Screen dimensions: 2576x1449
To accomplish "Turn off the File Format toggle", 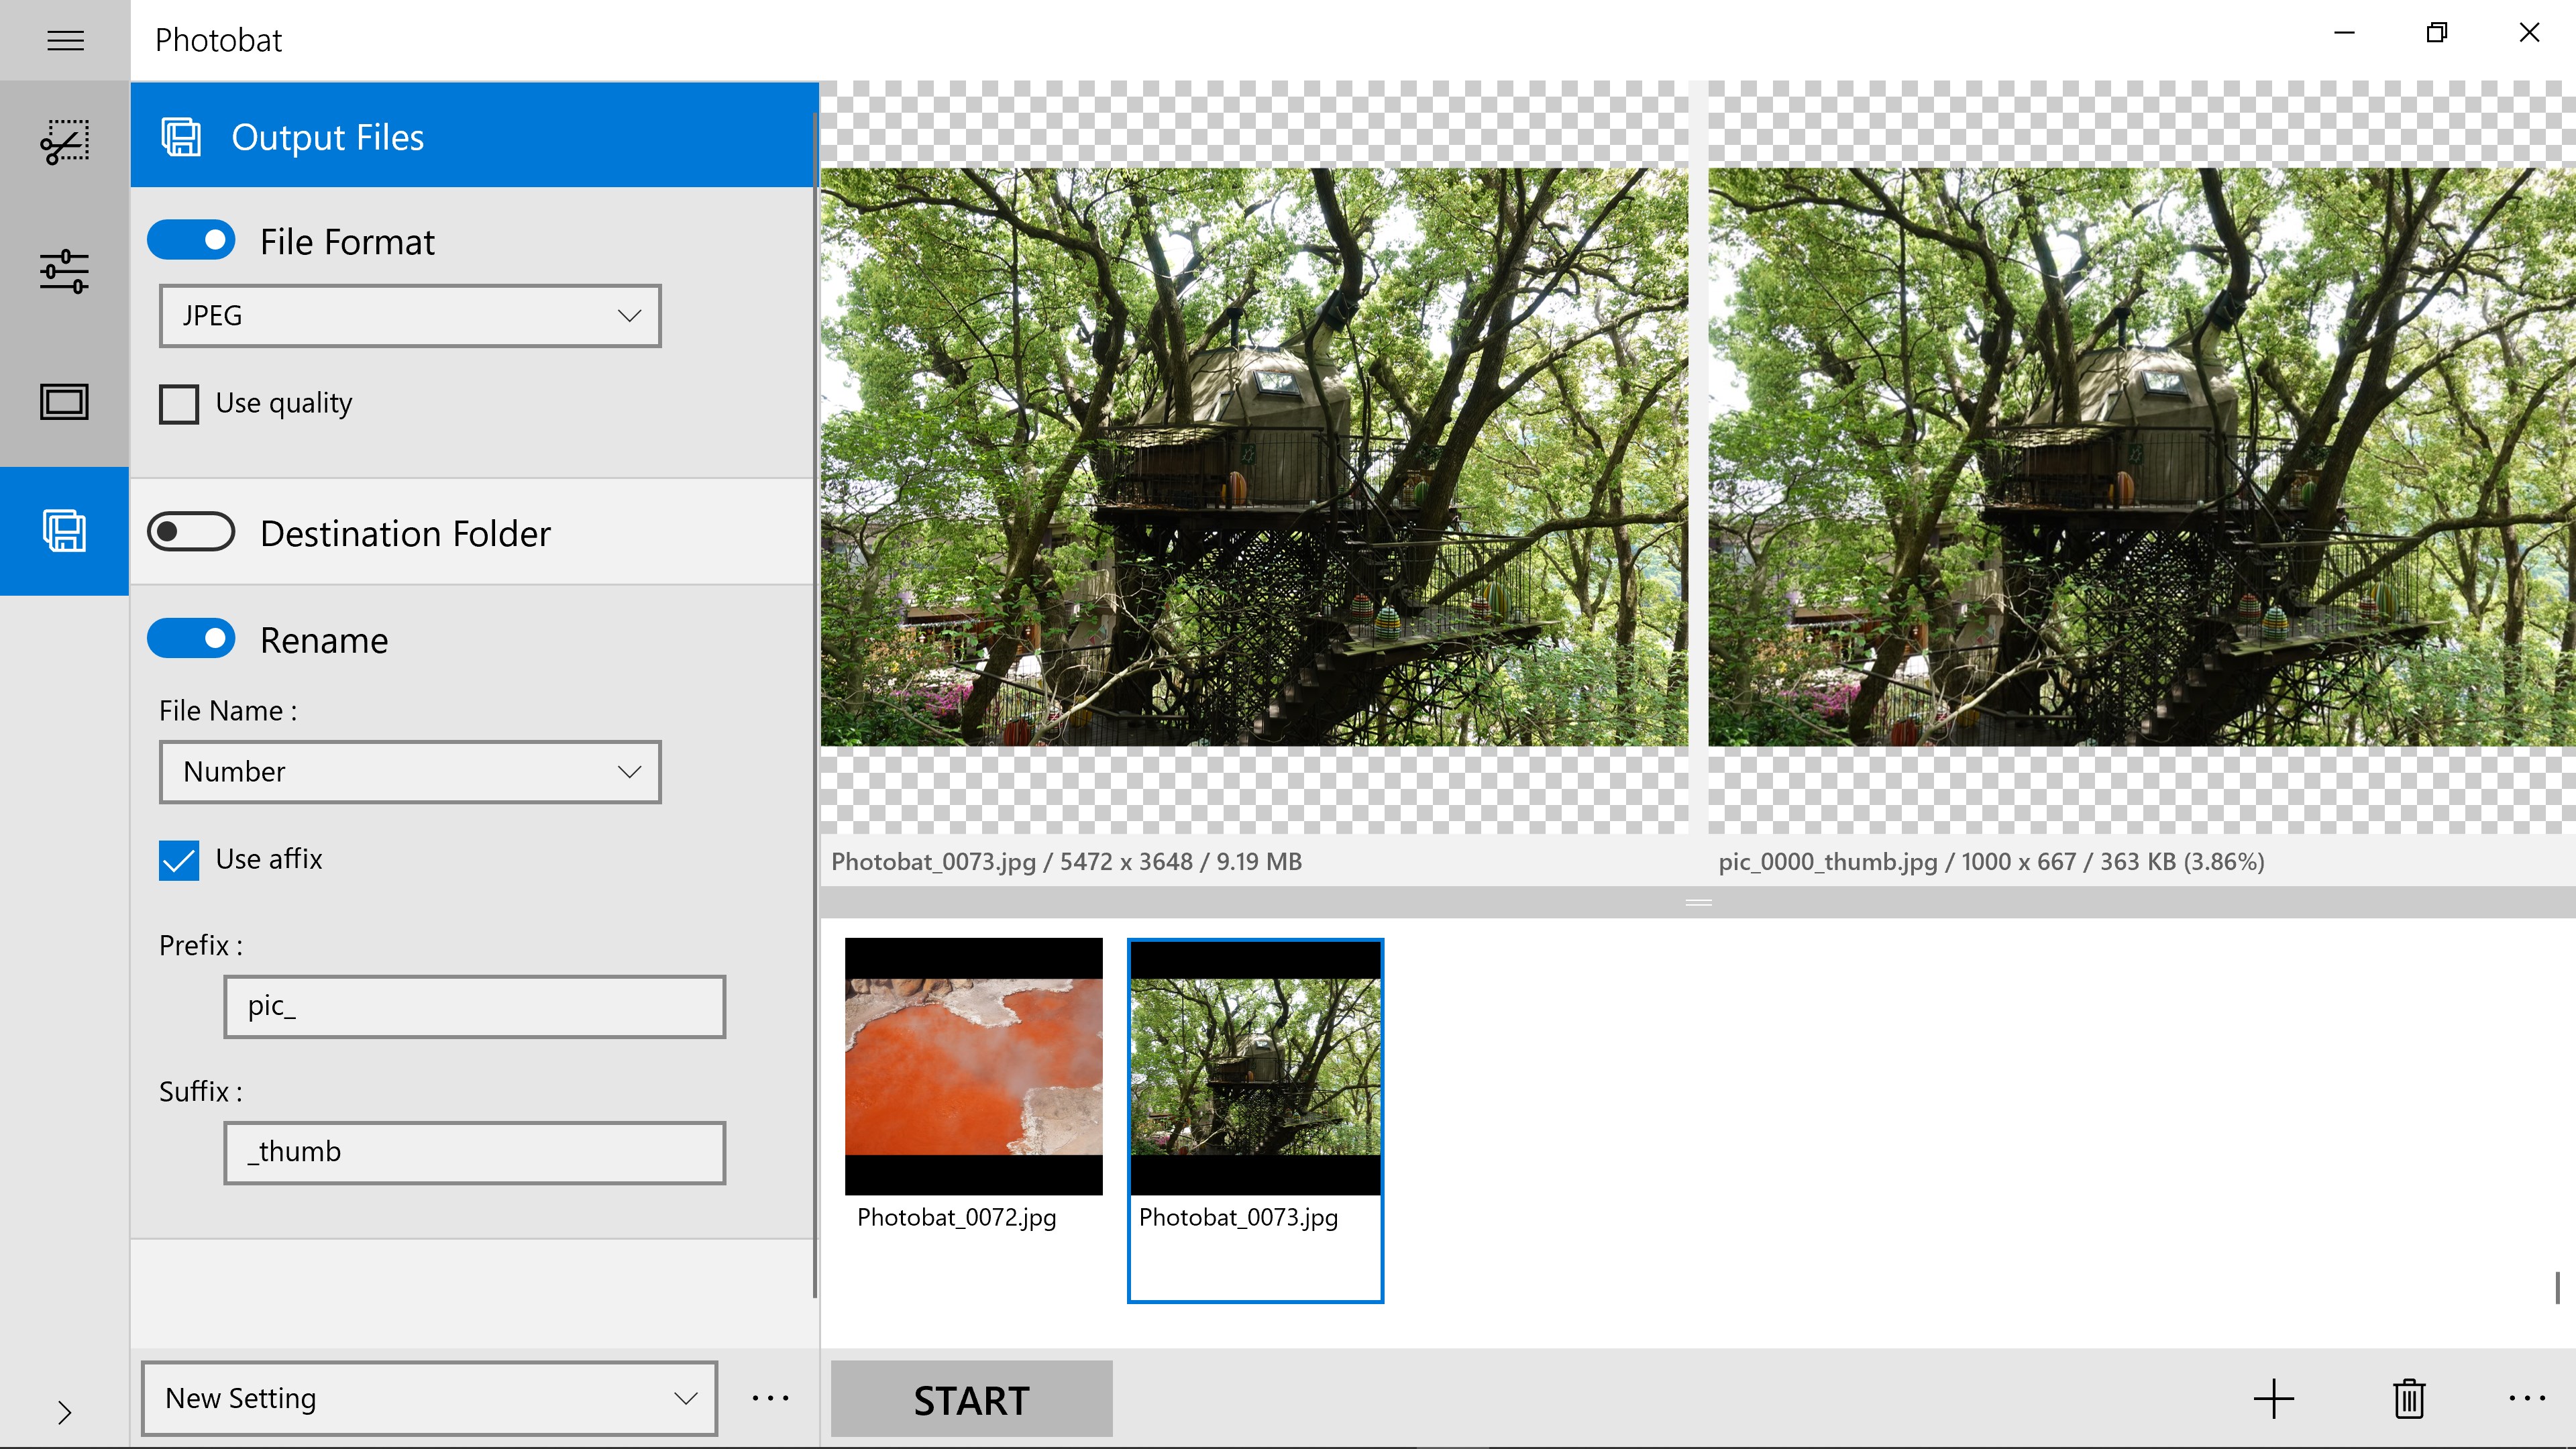I will pos(191,241).
